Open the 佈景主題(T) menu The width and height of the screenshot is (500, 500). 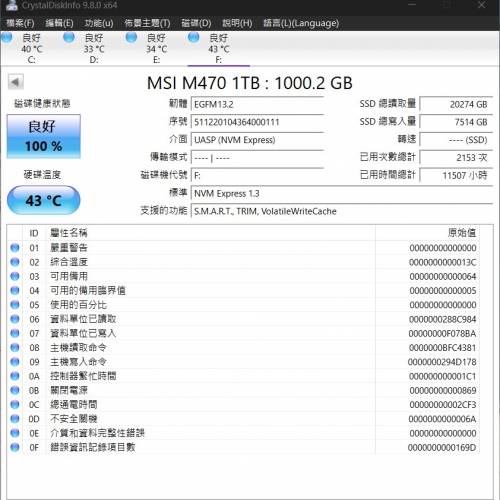(x=147, y=23)
